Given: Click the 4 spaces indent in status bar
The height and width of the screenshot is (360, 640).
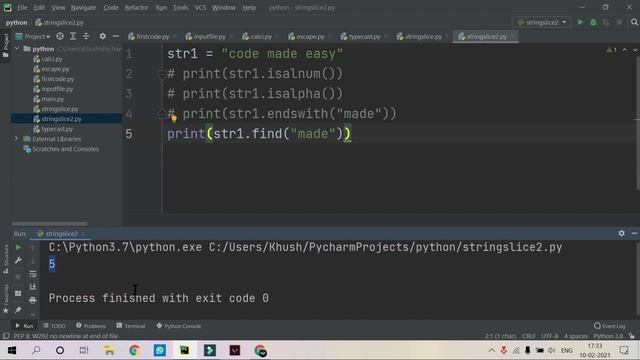Looking at the screenshot, I should pyautogui.click(x=576, y=336).
